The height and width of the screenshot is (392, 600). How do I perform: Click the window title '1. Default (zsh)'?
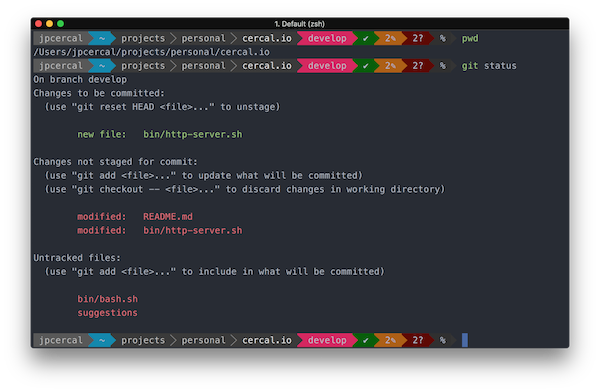click(299, 24)
